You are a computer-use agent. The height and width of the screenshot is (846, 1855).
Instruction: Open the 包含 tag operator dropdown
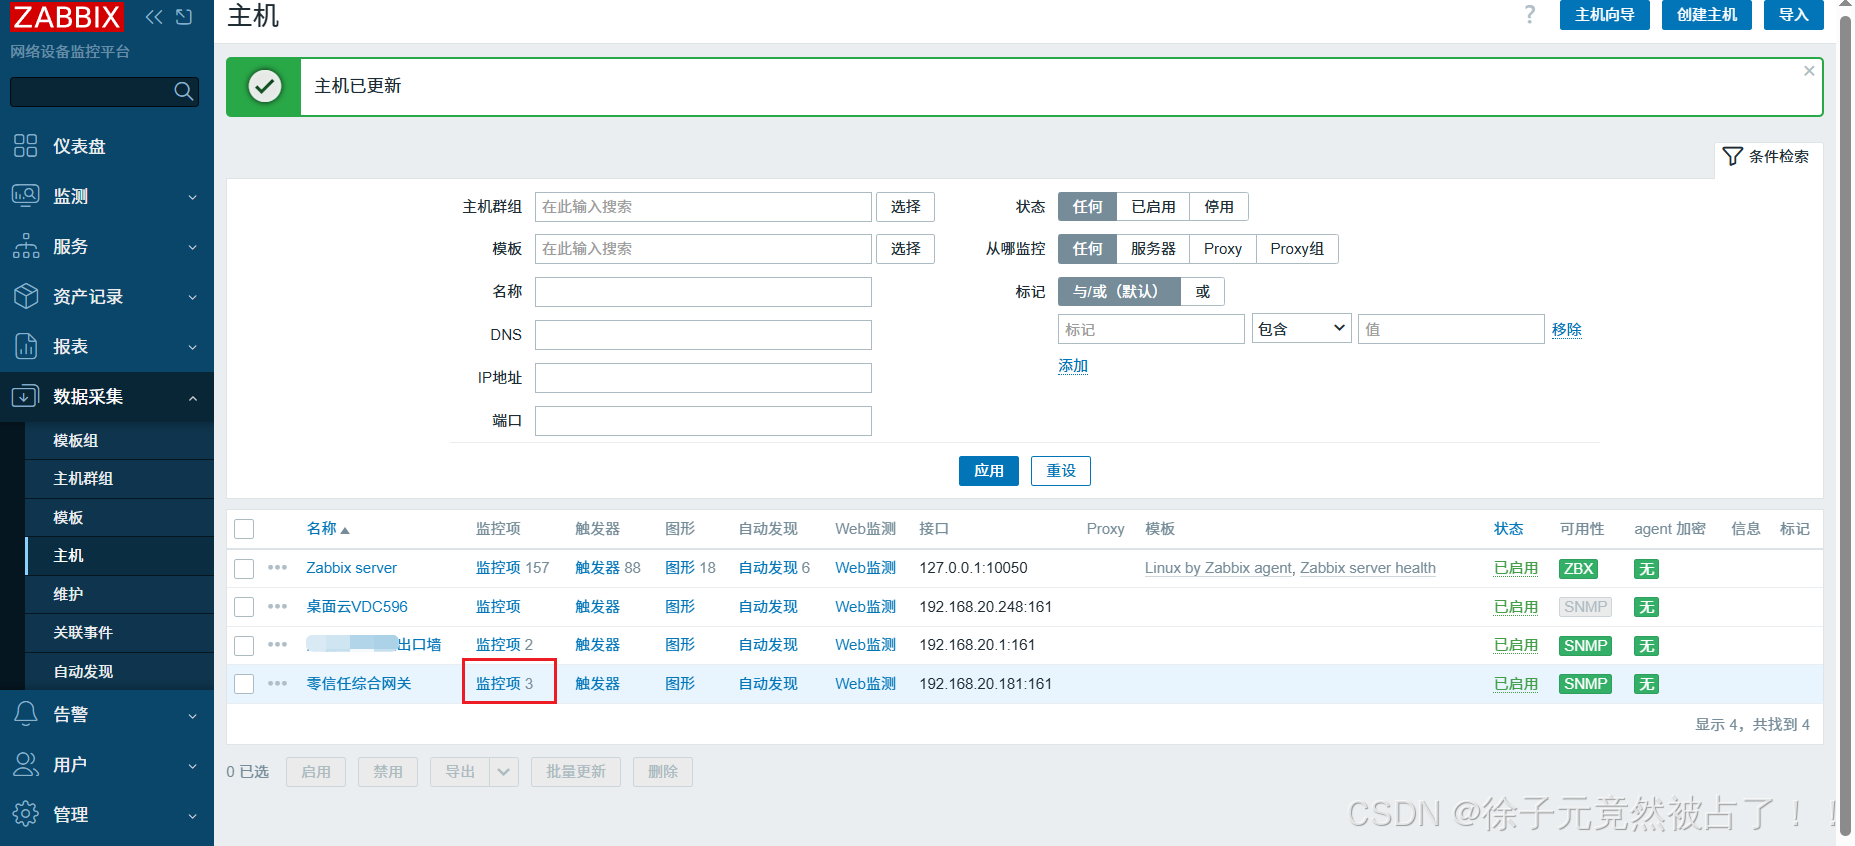[x=1301, y=328]
